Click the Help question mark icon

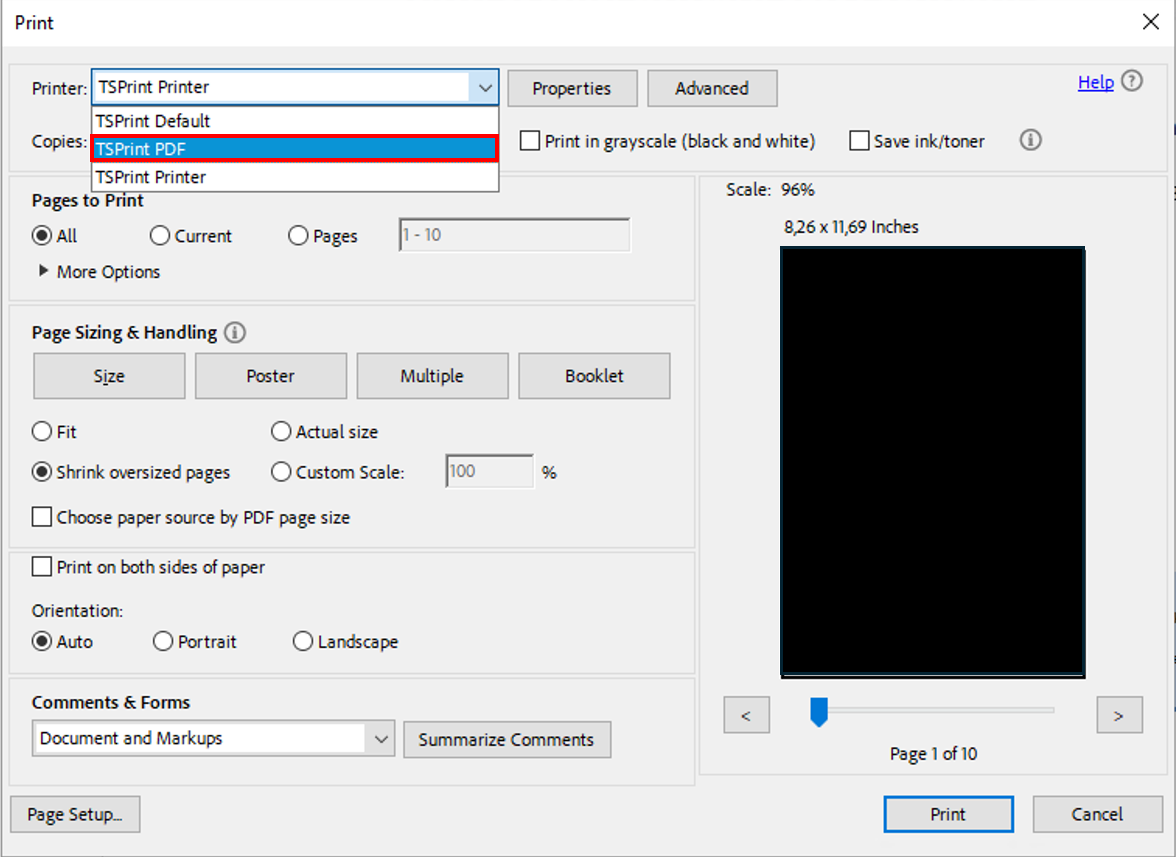coord(1132,81)
